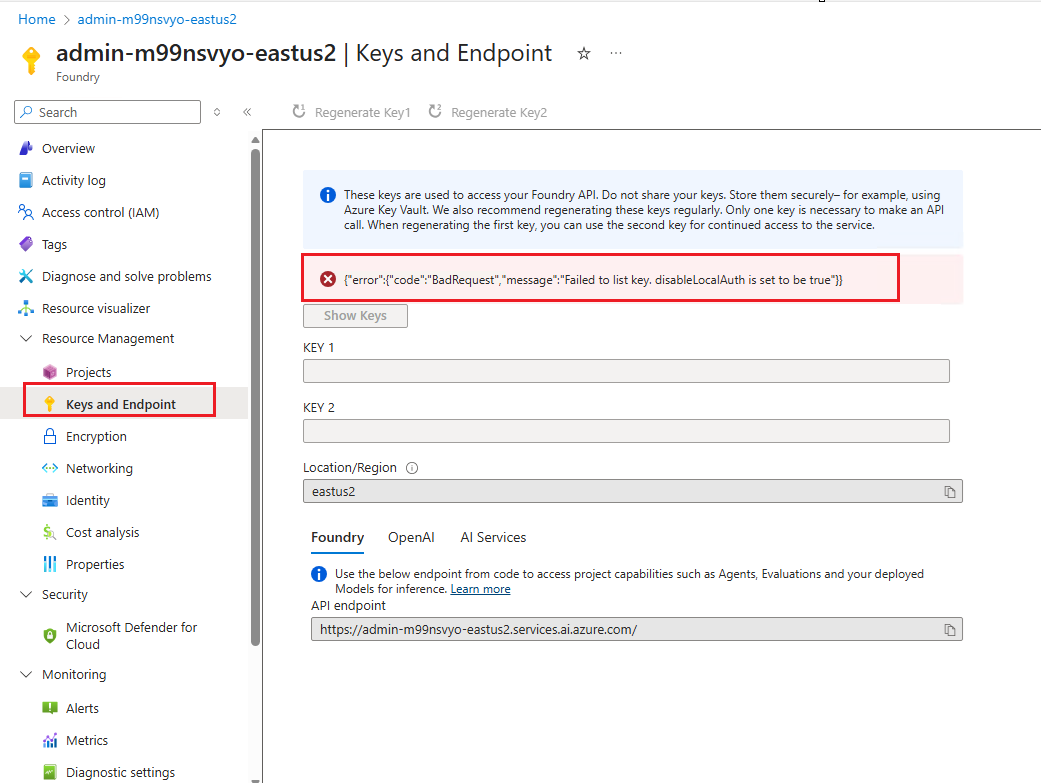Open Properties page
The image size is (1041, 783).
[x=95, y=564]
